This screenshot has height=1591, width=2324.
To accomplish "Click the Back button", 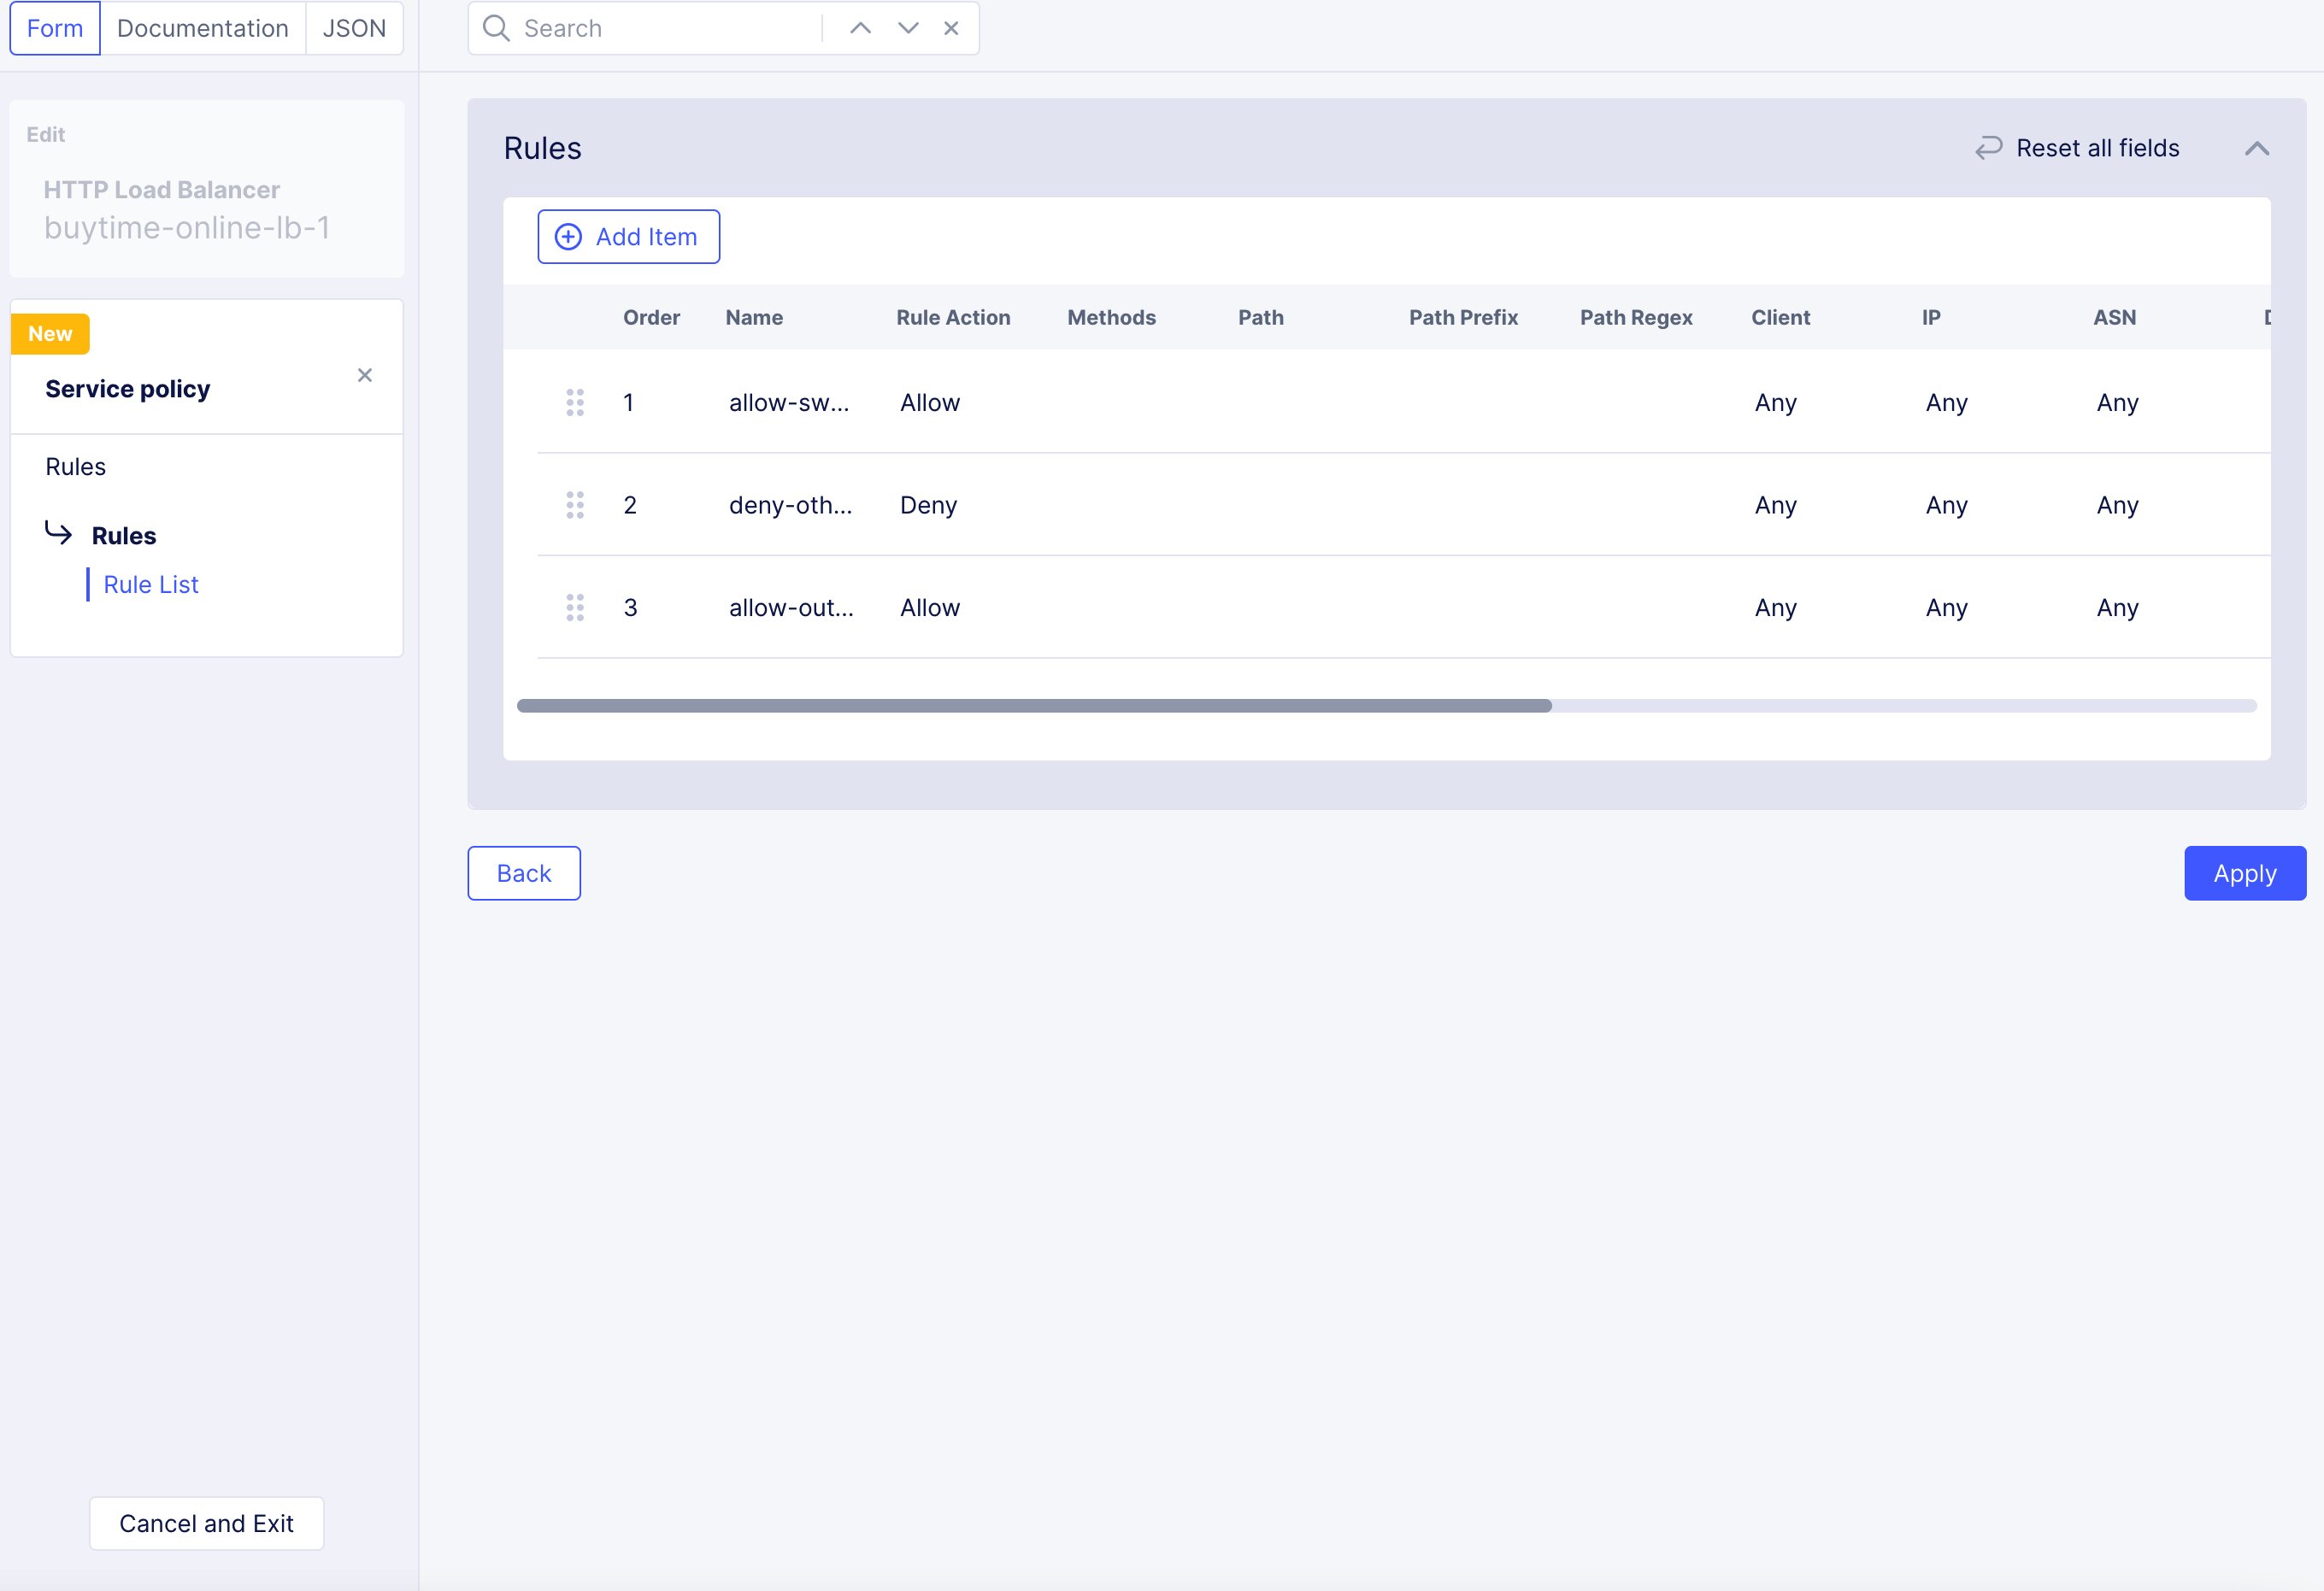I will pos(523,873).
